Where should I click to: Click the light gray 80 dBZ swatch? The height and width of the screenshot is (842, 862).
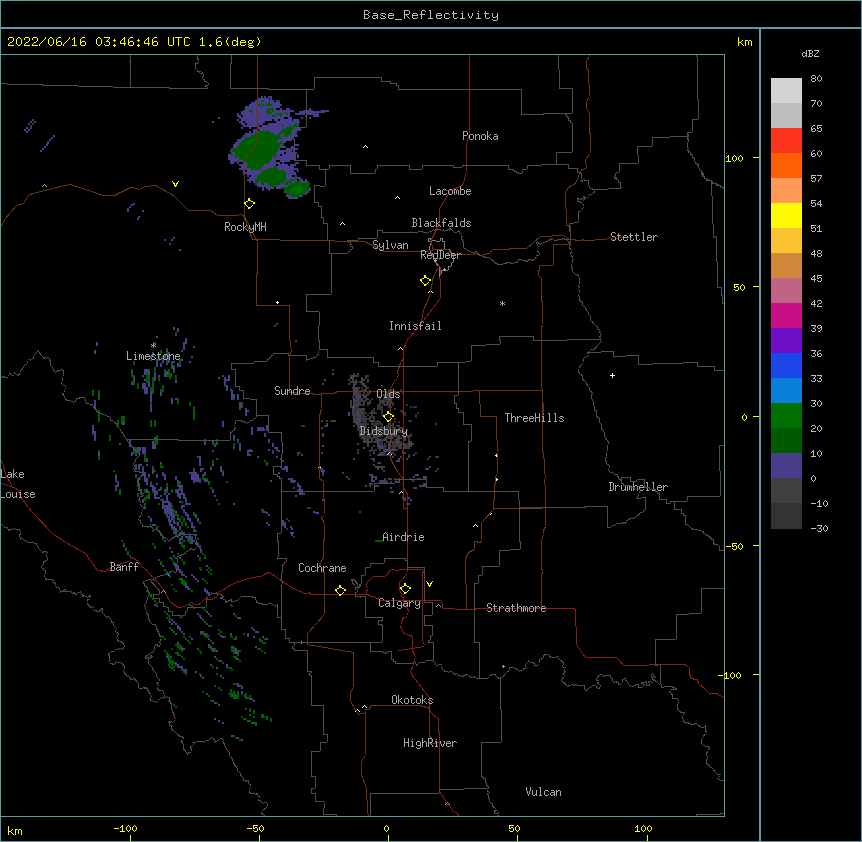click(786, 90)
